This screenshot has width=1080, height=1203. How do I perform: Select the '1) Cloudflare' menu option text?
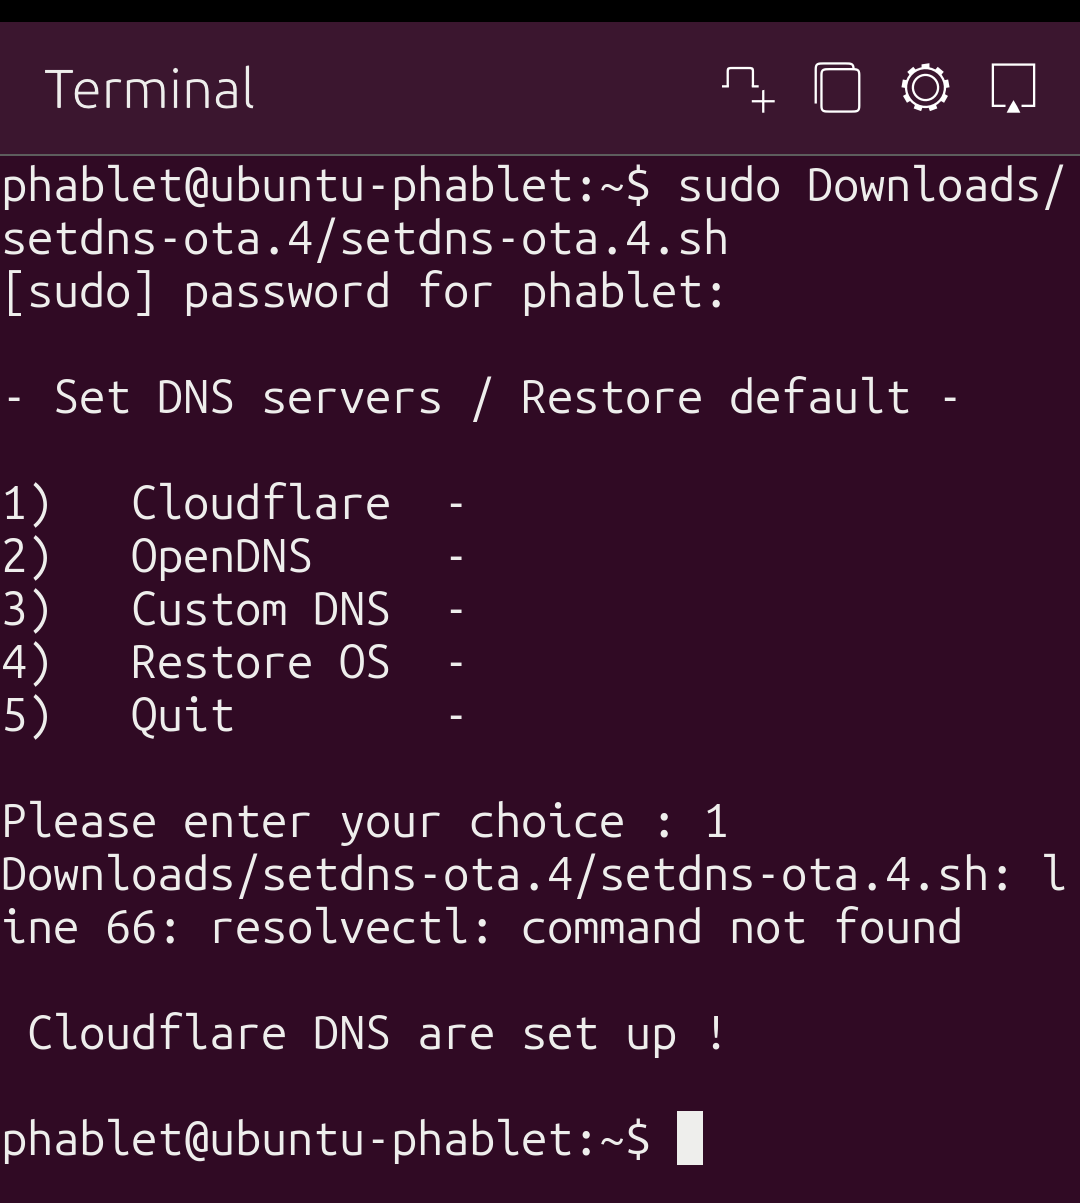230,503
